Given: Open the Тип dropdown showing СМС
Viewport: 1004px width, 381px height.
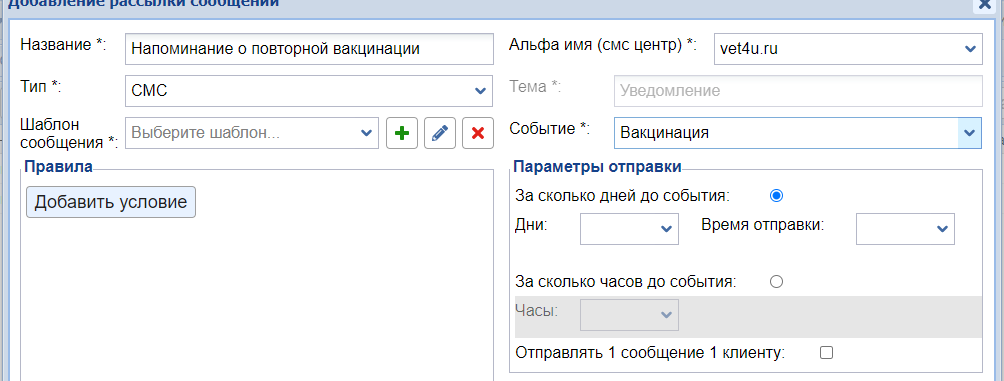Looking at the screenshot, I should pyautogui.click(x=309, y=91).
